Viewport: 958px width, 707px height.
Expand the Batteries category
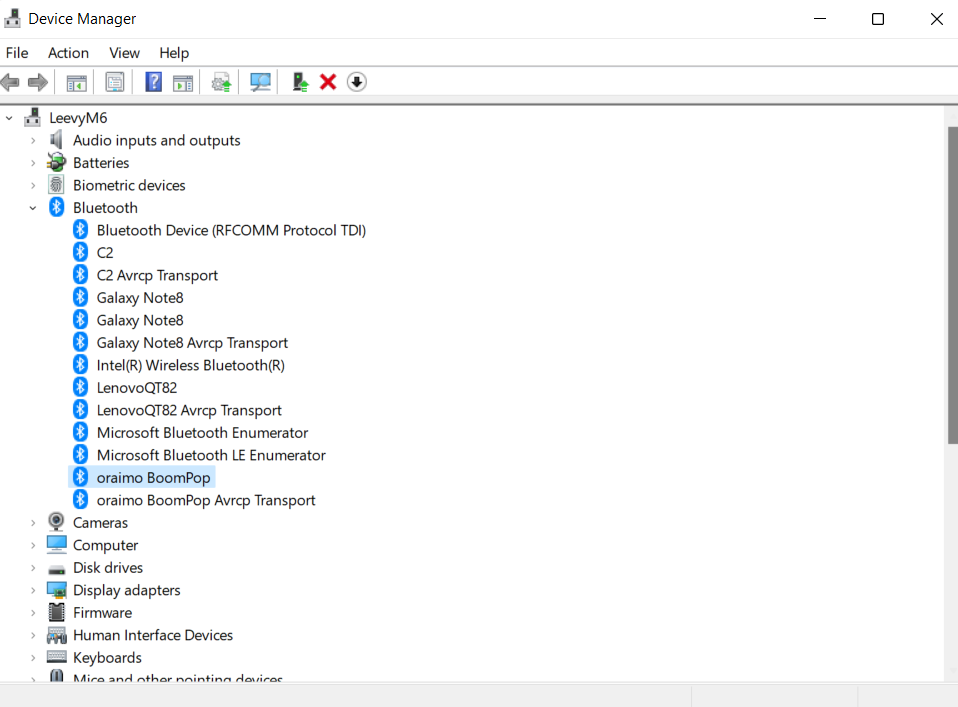(x=33, y=163)
